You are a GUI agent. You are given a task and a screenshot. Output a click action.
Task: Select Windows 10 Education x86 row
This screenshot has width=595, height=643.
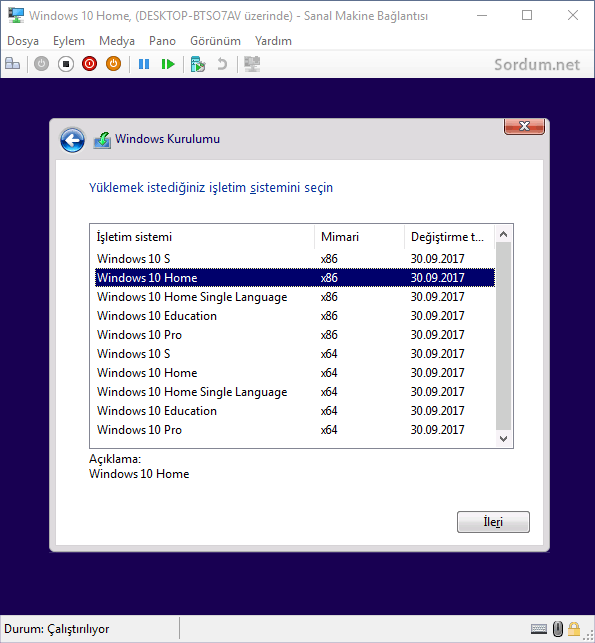point(294,316)
